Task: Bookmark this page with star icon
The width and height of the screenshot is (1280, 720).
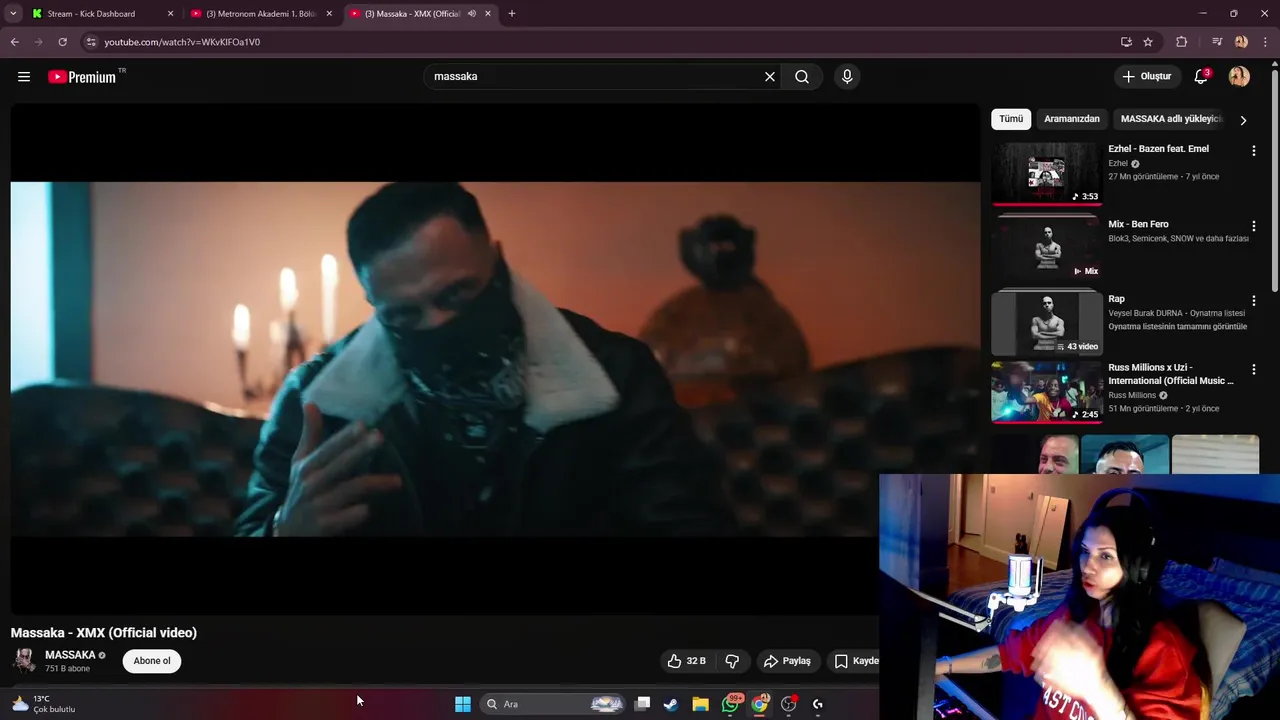Action: tap(1148, 42)
